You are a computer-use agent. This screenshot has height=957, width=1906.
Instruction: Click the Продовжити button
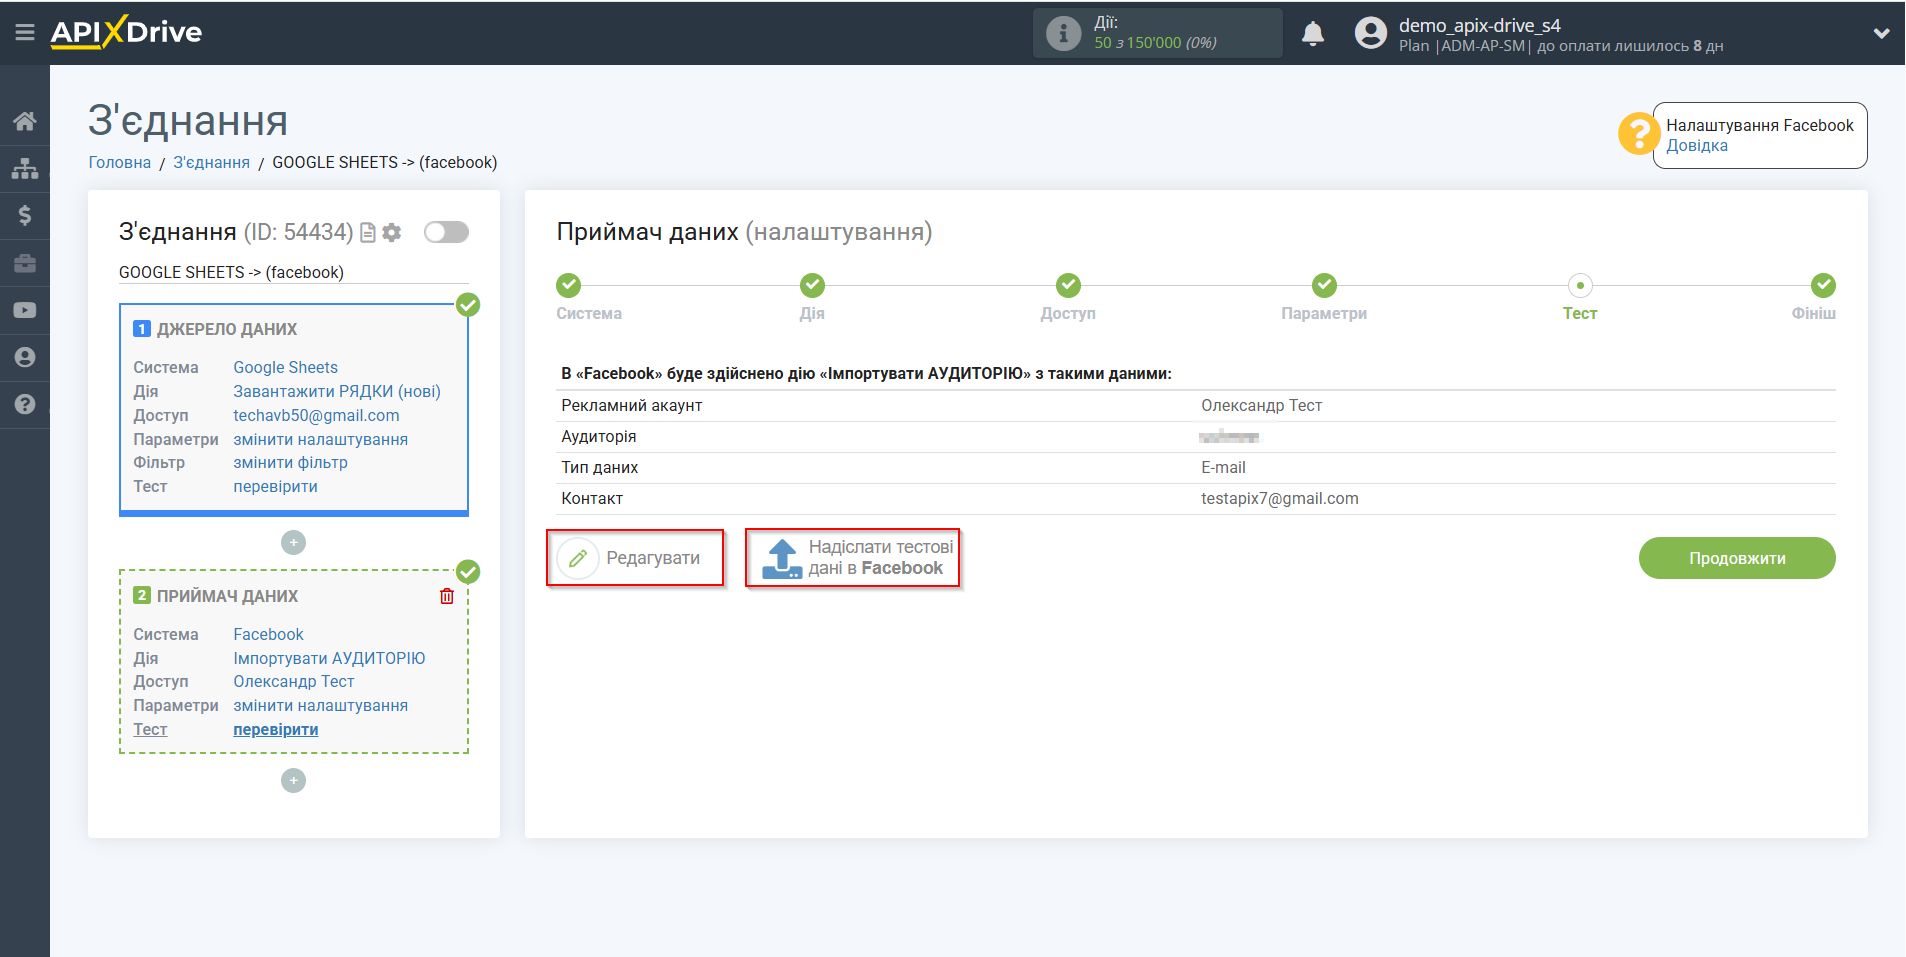[x=1737, y=558]
